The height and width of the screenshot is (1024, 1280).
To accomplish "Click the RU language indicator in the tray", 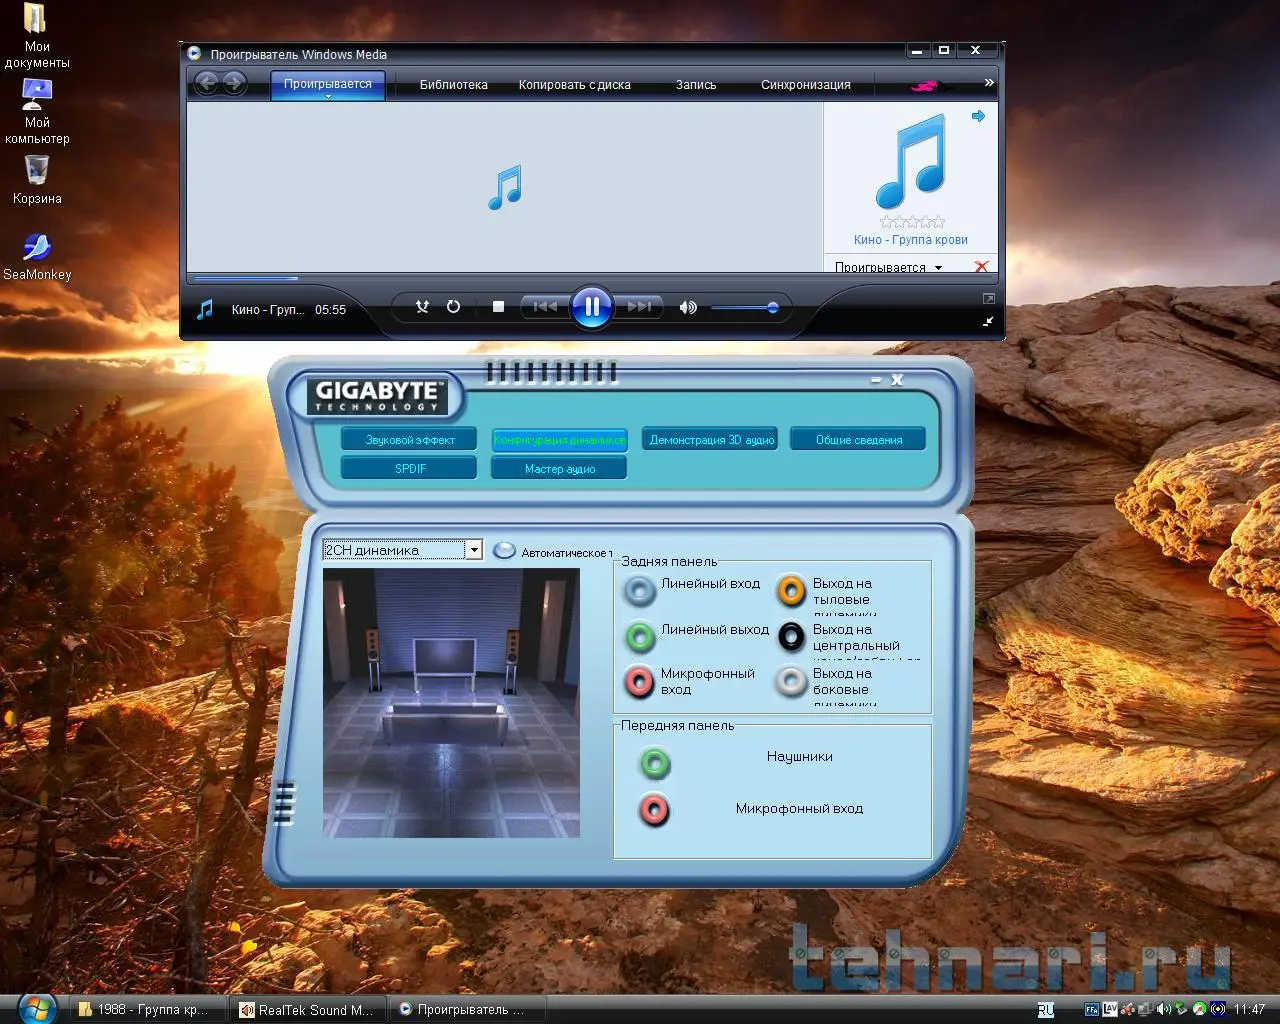I will (1046, 1010).
